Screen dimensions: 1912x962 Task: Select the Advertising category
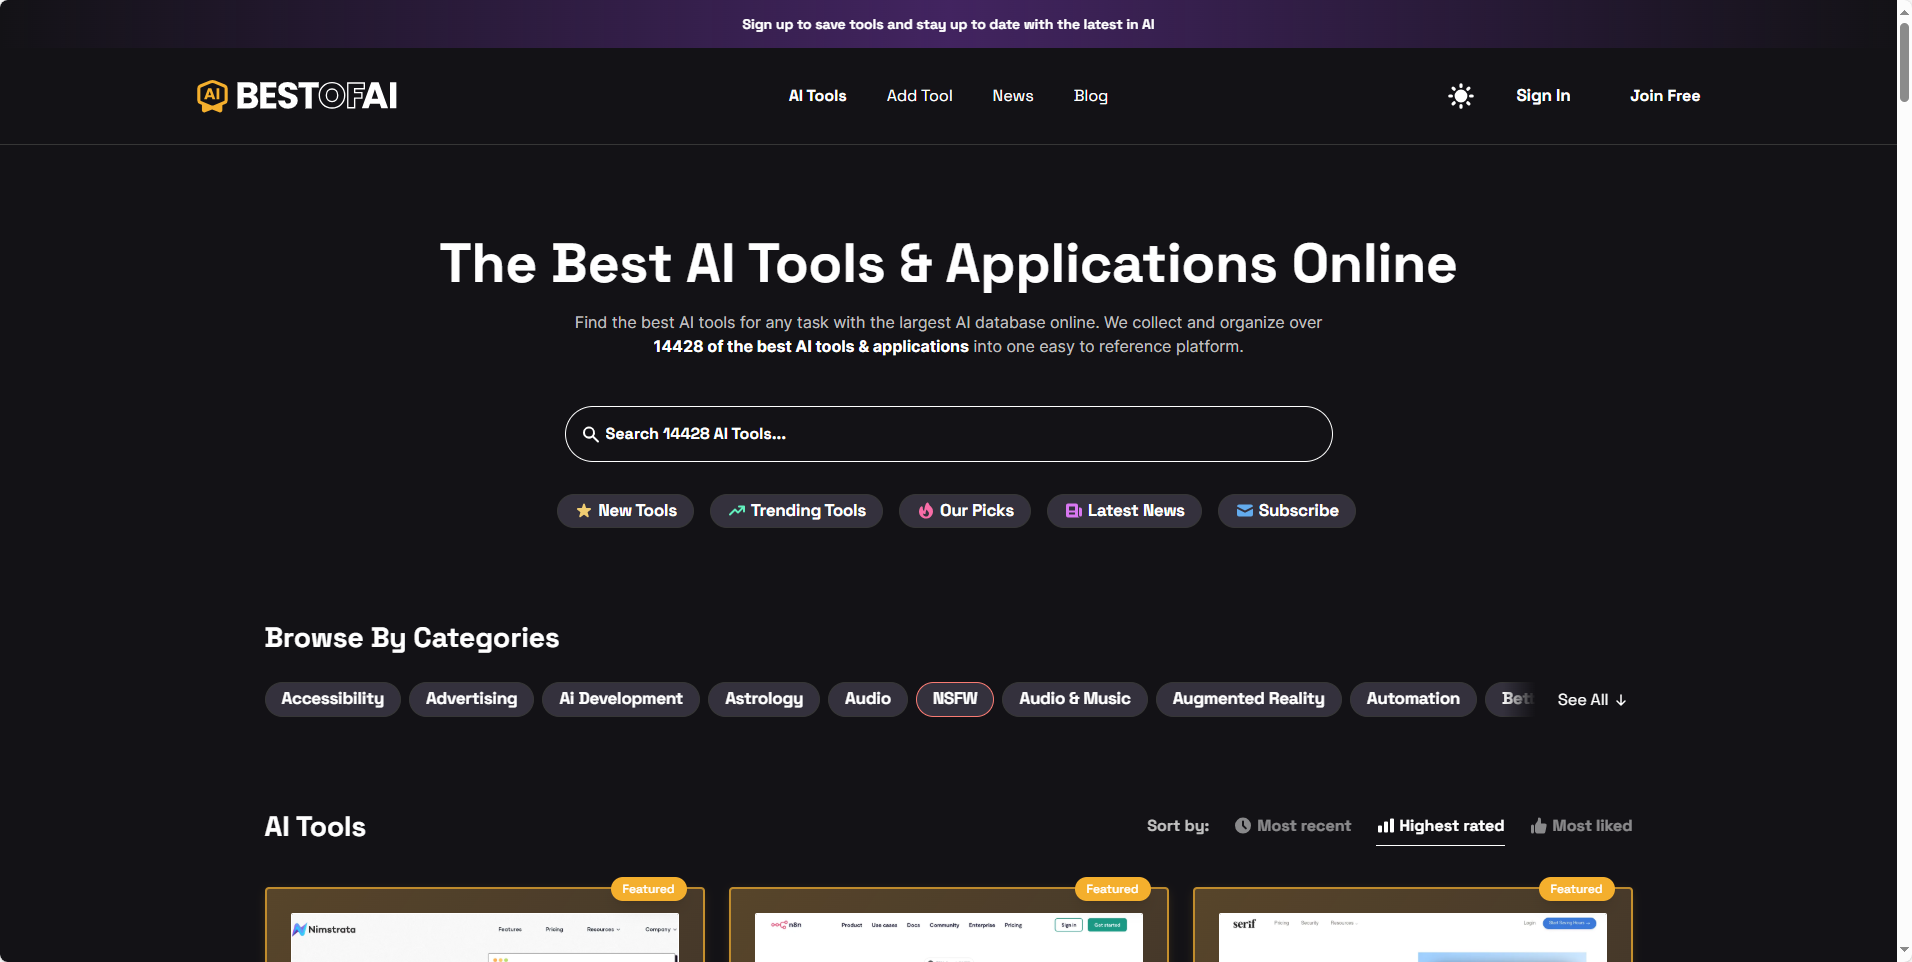[471, 699]
